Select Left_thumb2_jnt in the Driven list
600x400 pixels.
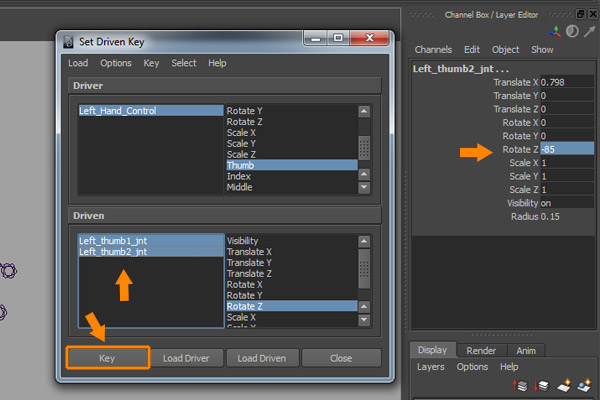click(151, 251)
